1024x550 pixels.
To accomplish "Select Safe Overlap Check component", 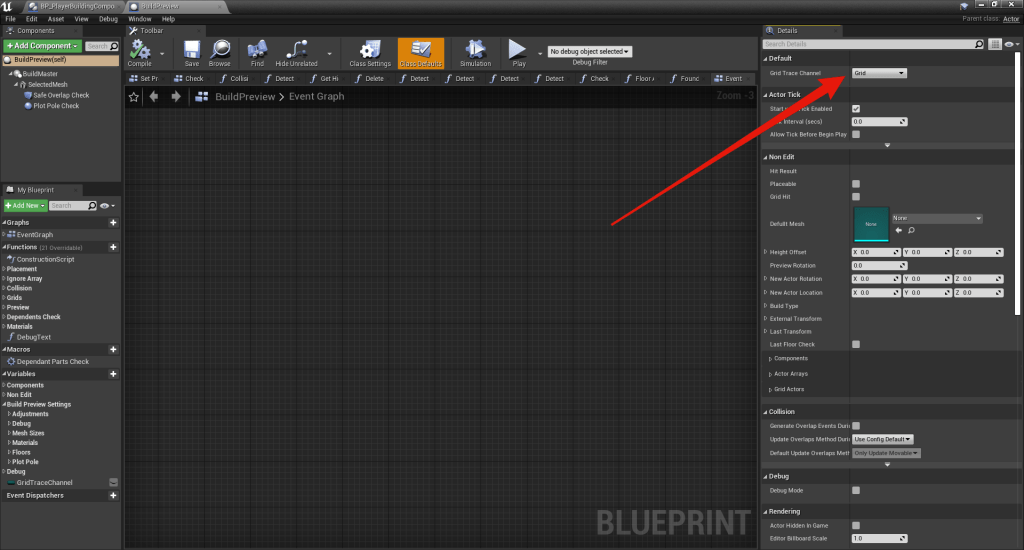I will tap(61, 95).
